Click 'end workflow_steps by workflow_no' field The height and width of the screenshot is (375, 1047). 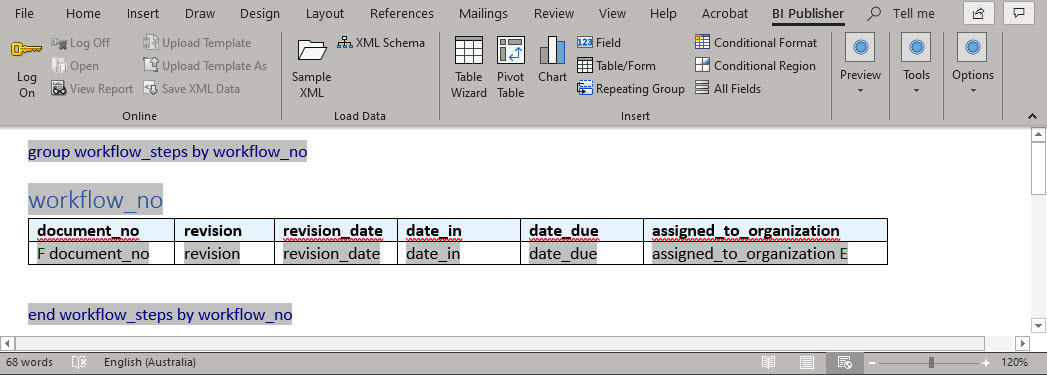click(160, 314)
